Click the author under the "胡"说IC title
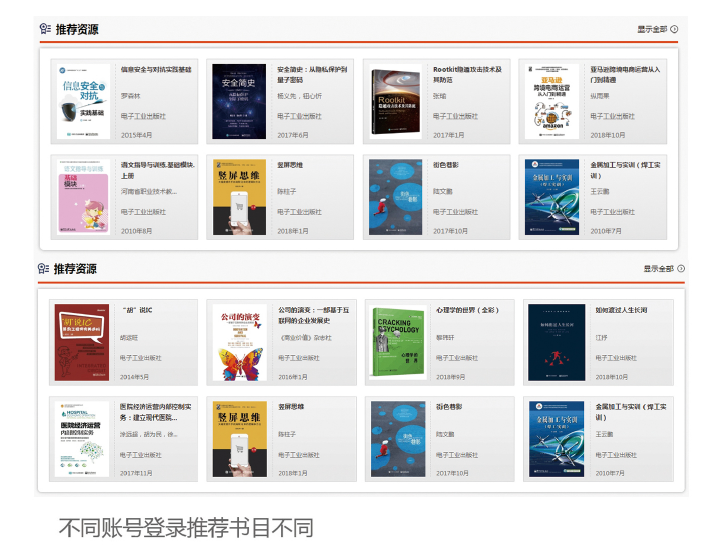The image size is (705, 553). [x=129, y=338]
